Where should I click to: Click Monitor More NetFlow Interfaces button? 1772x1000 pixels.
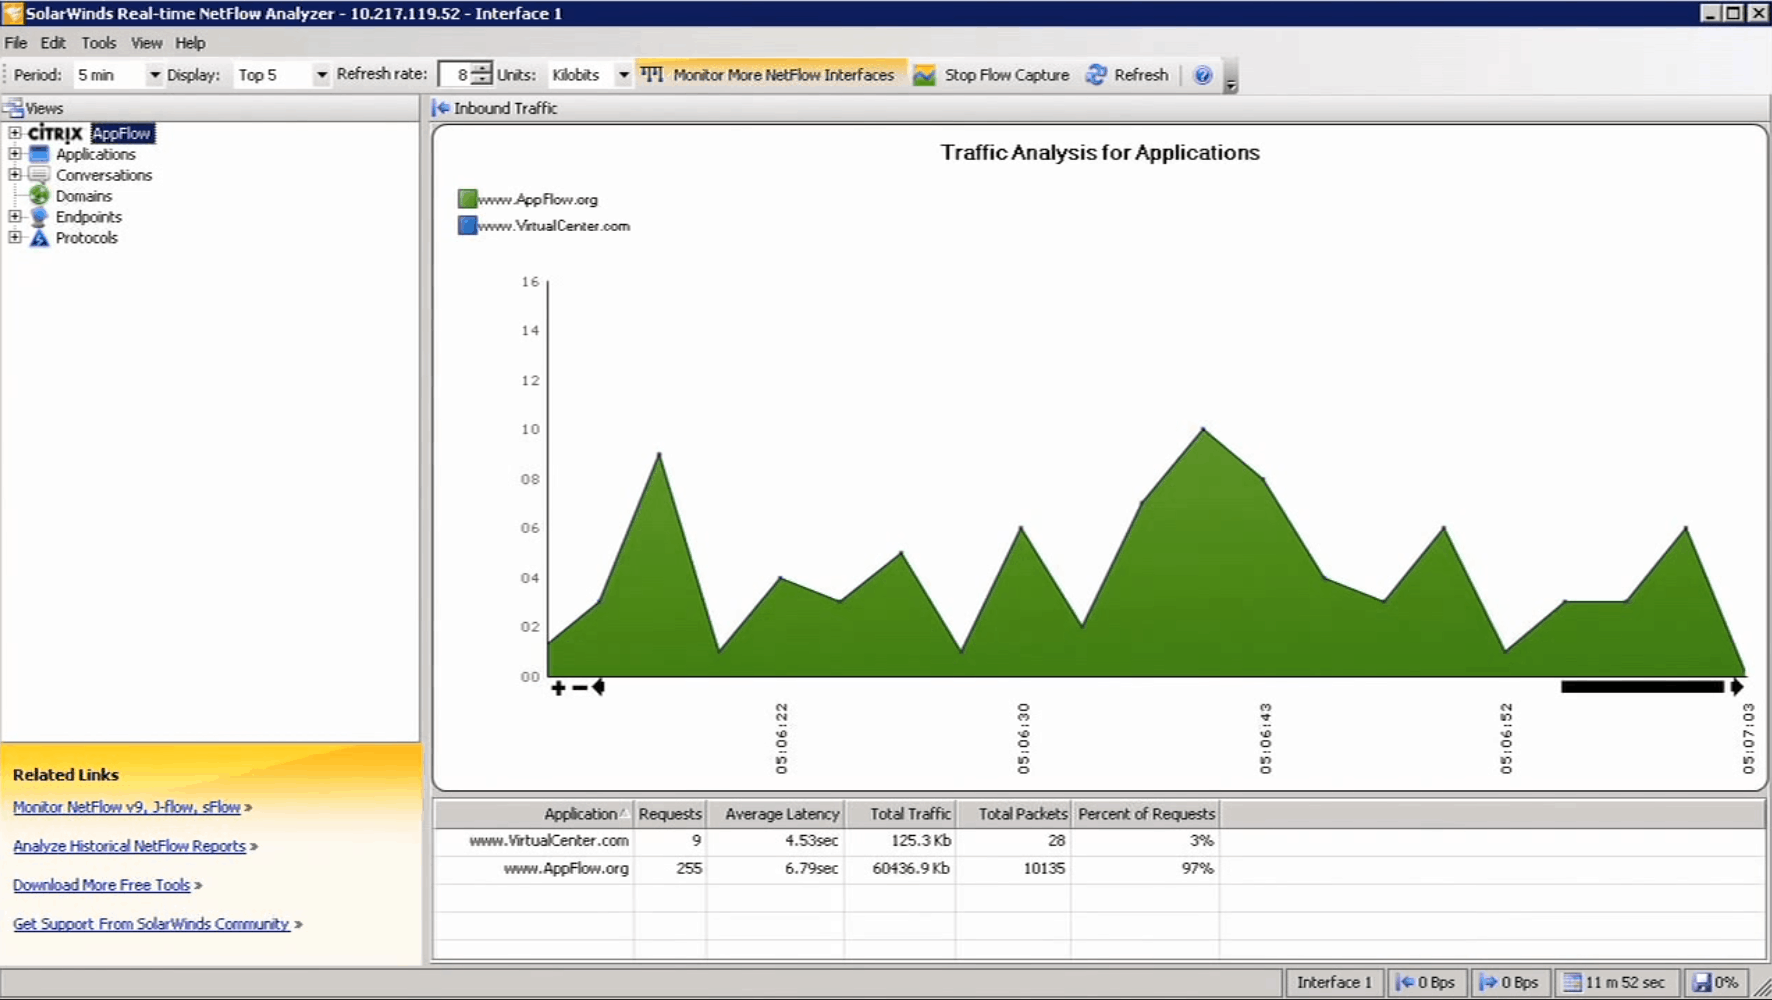click(x=770, y=74)
